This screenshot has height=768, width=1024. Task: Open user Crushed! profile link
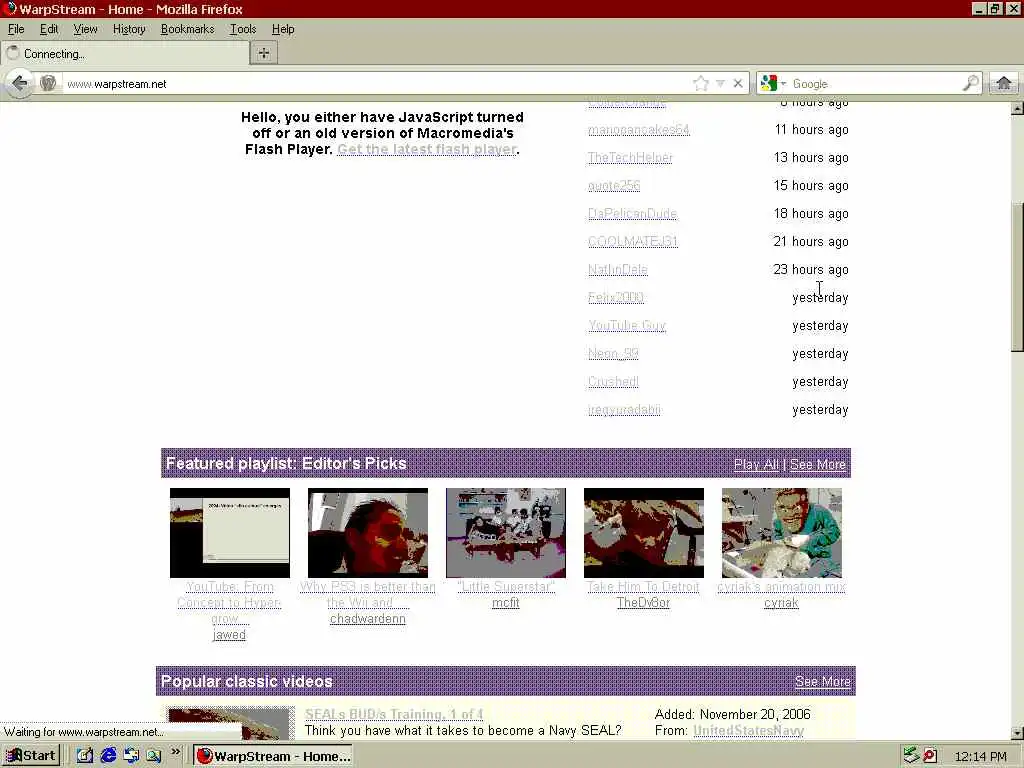[x=613, y=381]
